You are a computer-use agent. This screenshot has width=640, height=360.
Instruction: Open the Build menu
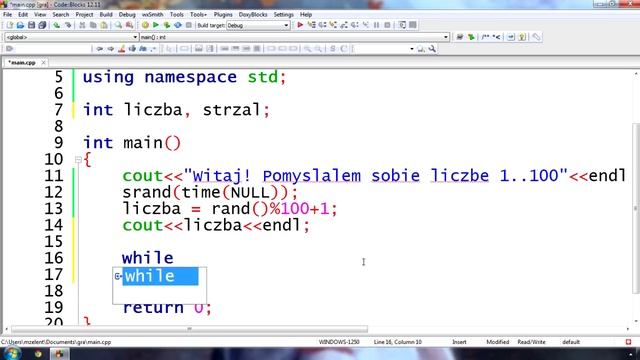[106, 14]
